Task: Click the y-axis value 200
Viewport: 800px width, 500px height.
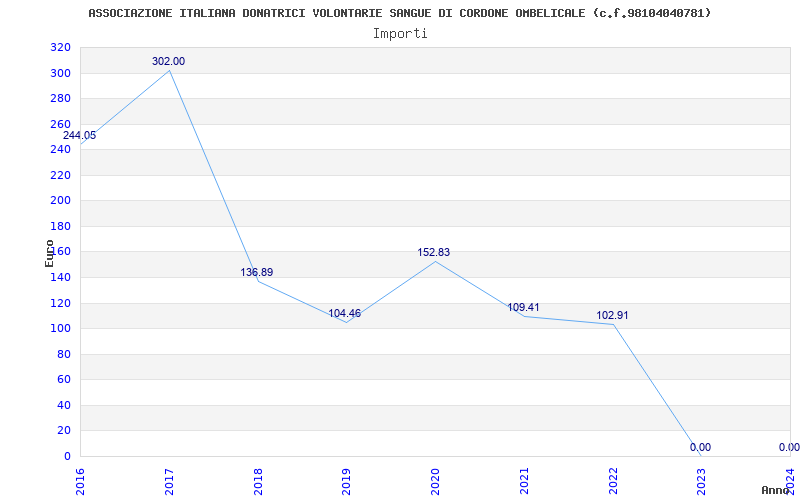Action: 61,201
